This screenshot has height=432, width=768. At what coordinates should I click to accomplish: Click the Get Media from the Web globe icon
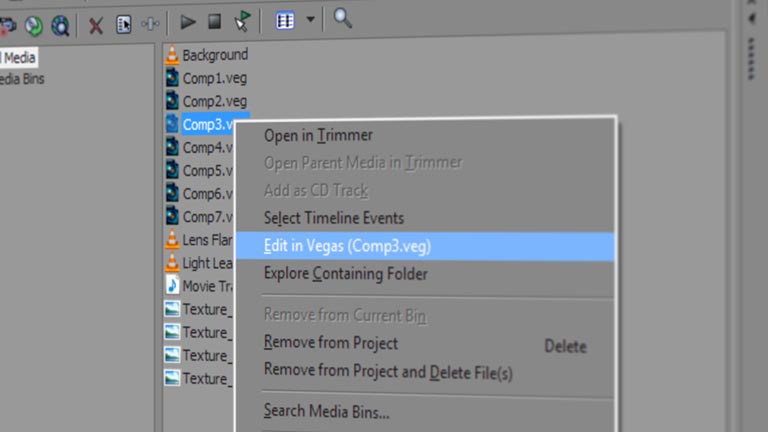pyautogui.click(x=60, y=26)
